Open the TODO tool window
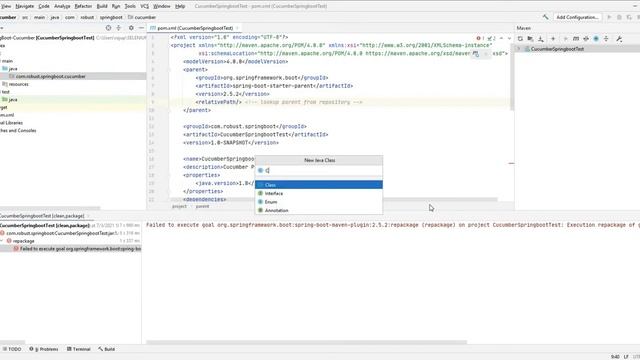This screenshot has height=360, width=640. tap(12, 349)
